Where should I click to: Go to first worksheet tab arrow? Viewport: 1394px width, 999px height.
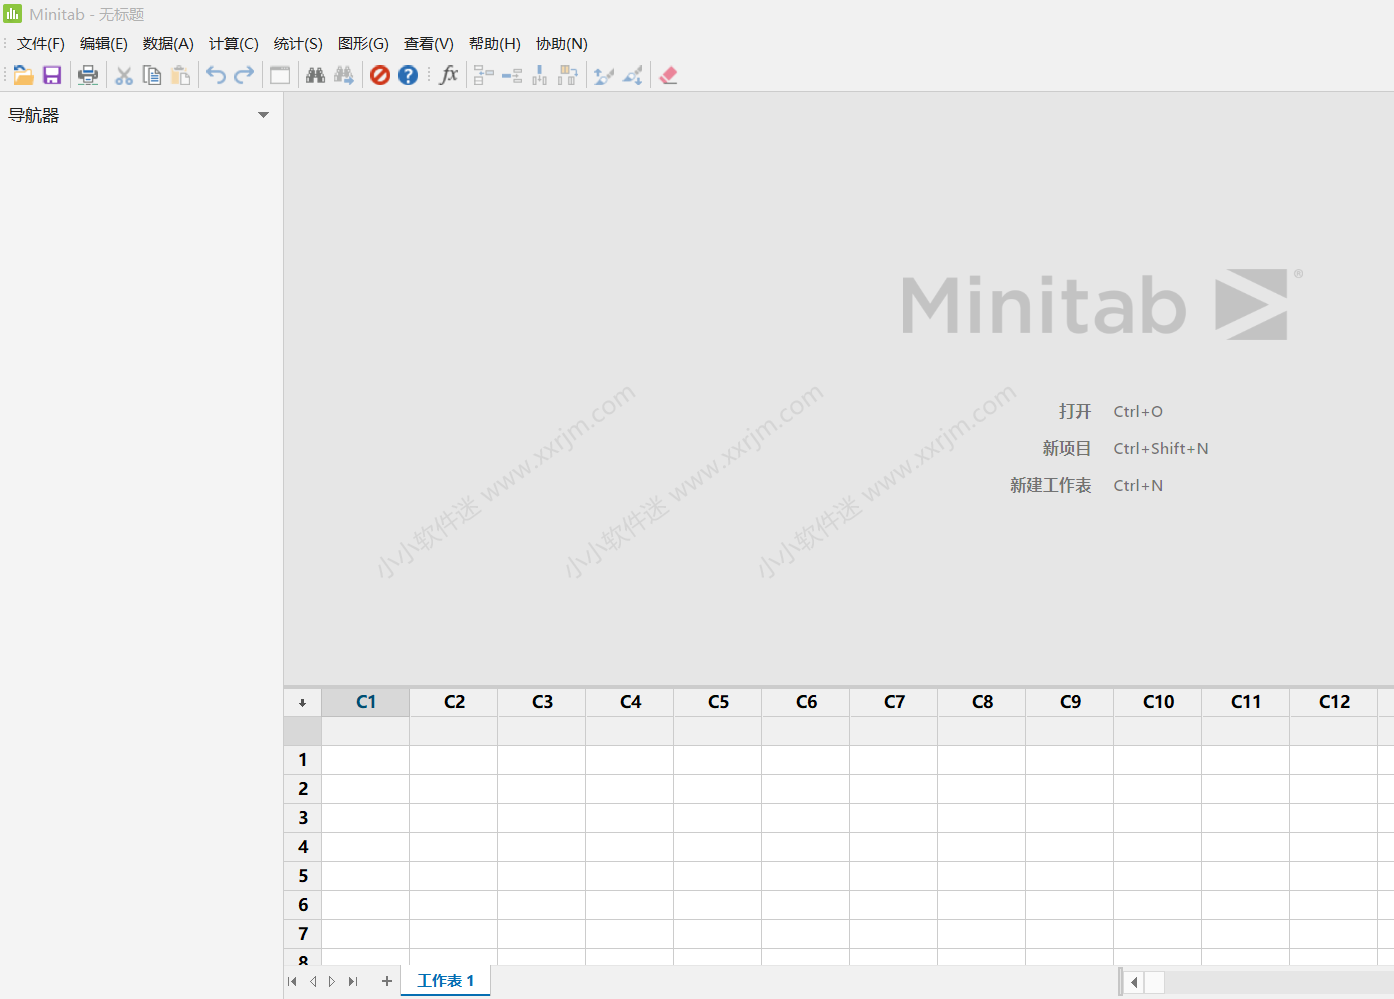292,981
